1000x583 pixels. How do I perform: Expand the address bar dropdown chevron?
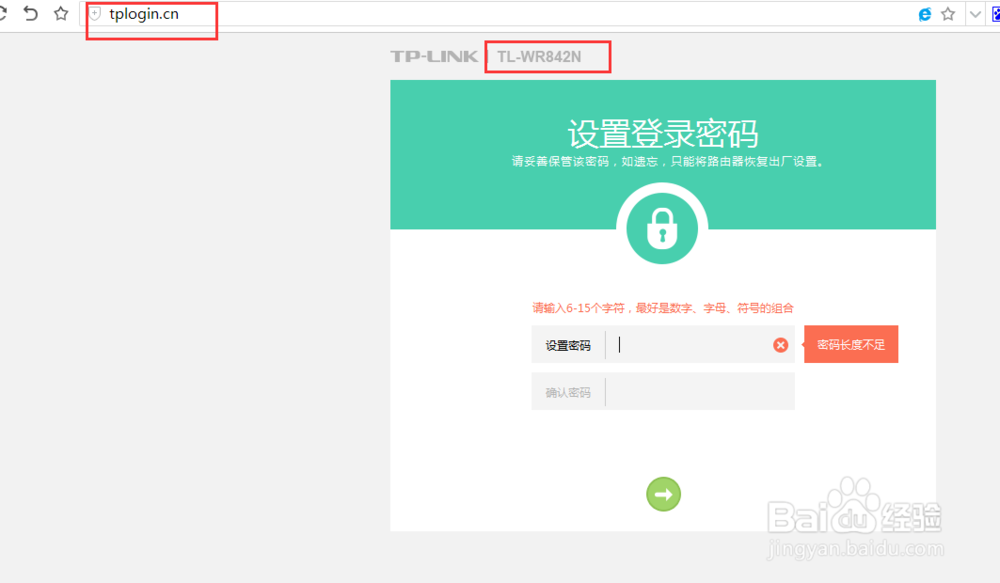(975, 14)
